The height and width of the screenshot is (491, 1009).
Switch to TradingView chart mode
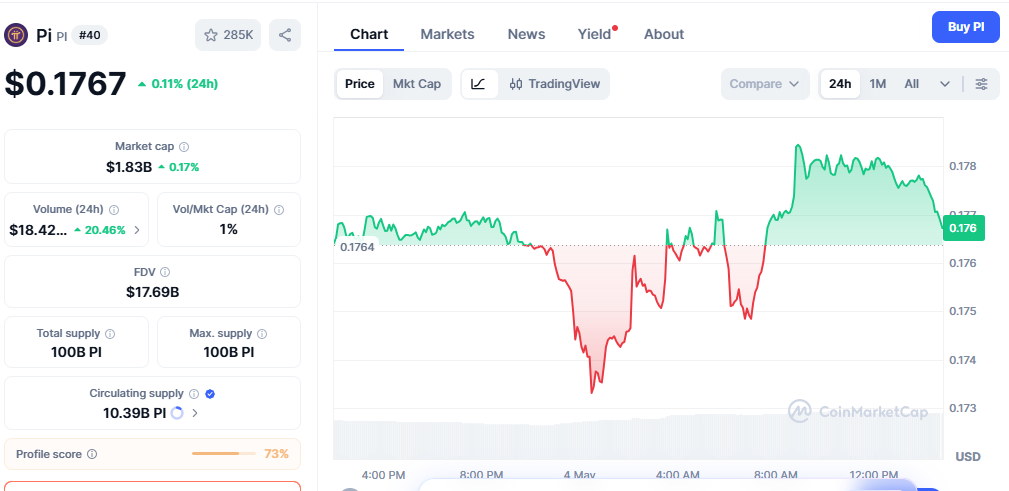tap(555, 84)
